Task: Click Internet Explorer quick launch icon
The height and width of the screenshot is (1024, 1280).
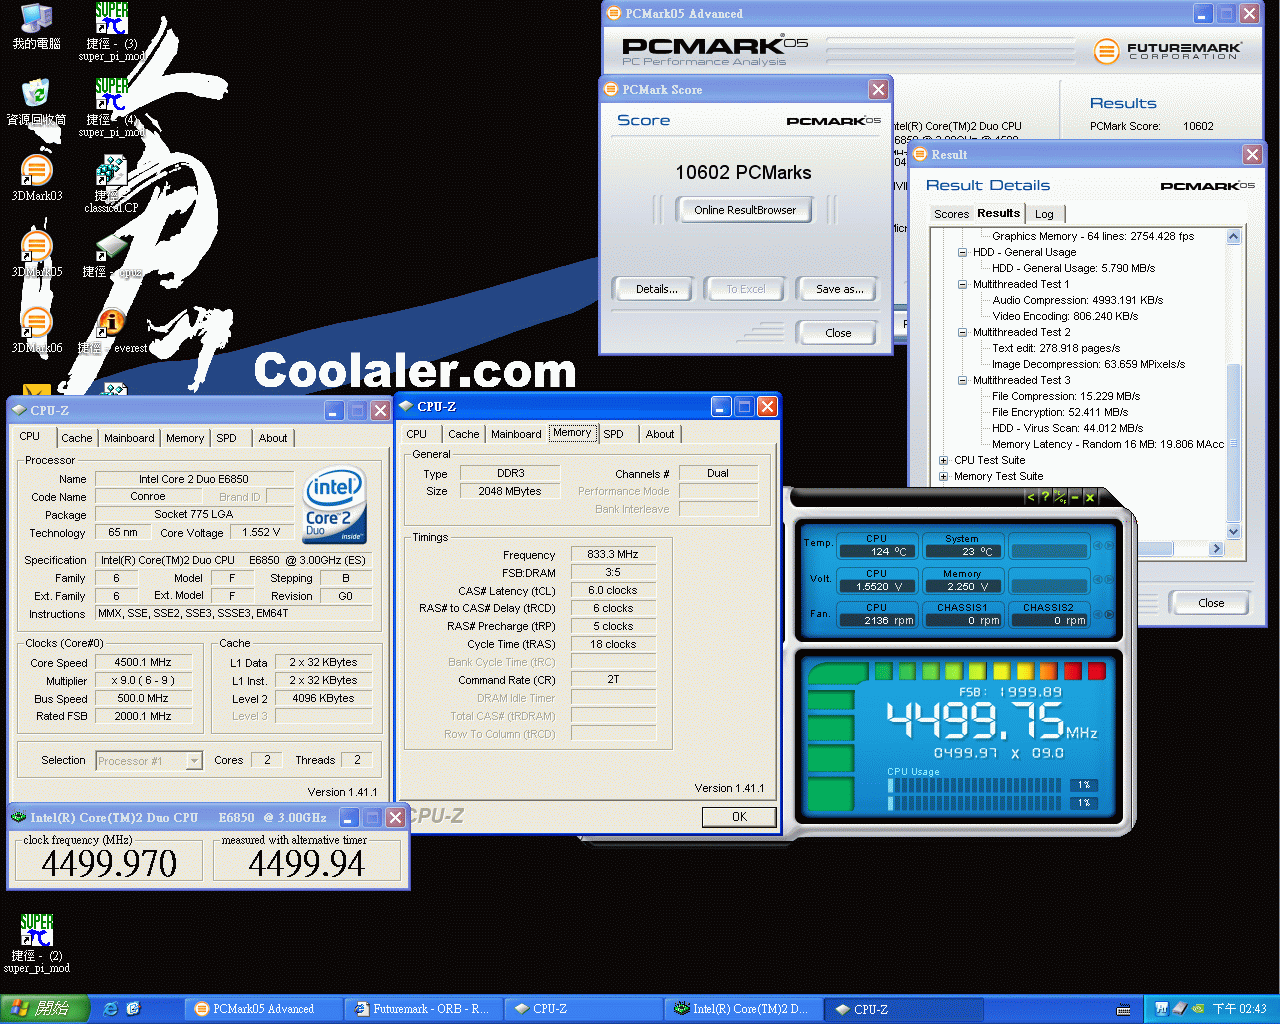Action: click(x=111, y=1009)
